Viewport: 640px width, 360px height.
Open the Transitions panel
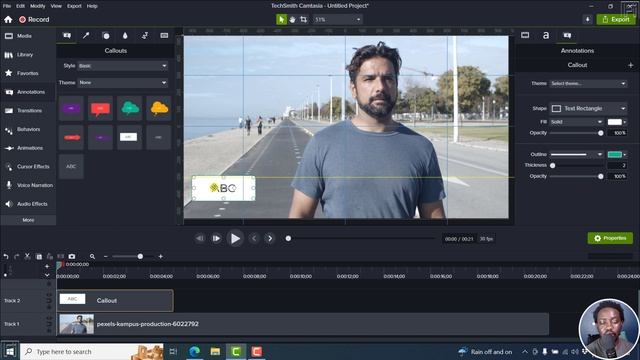coord(28,111)
